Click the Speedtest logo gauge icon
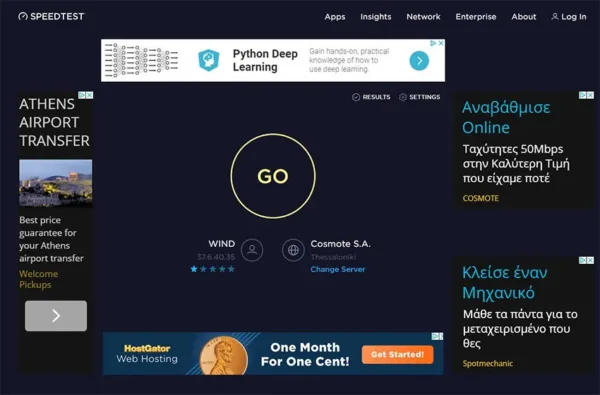The image size is (600, 395). [23, 16]
